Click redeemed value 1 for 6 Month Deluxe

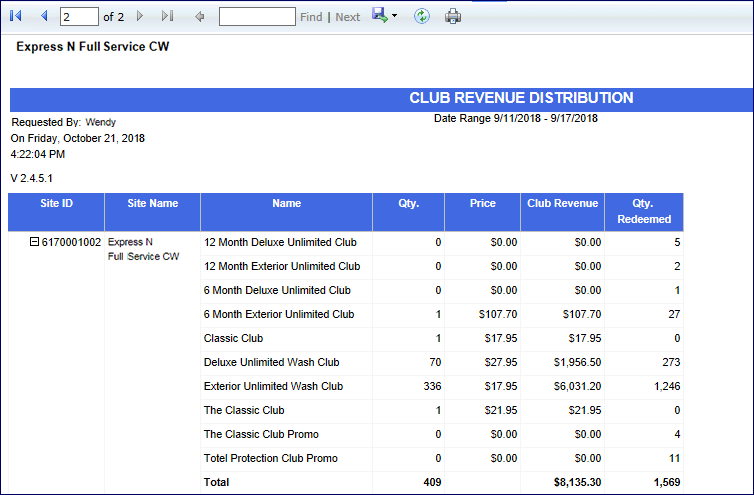[x=677, y=290]
